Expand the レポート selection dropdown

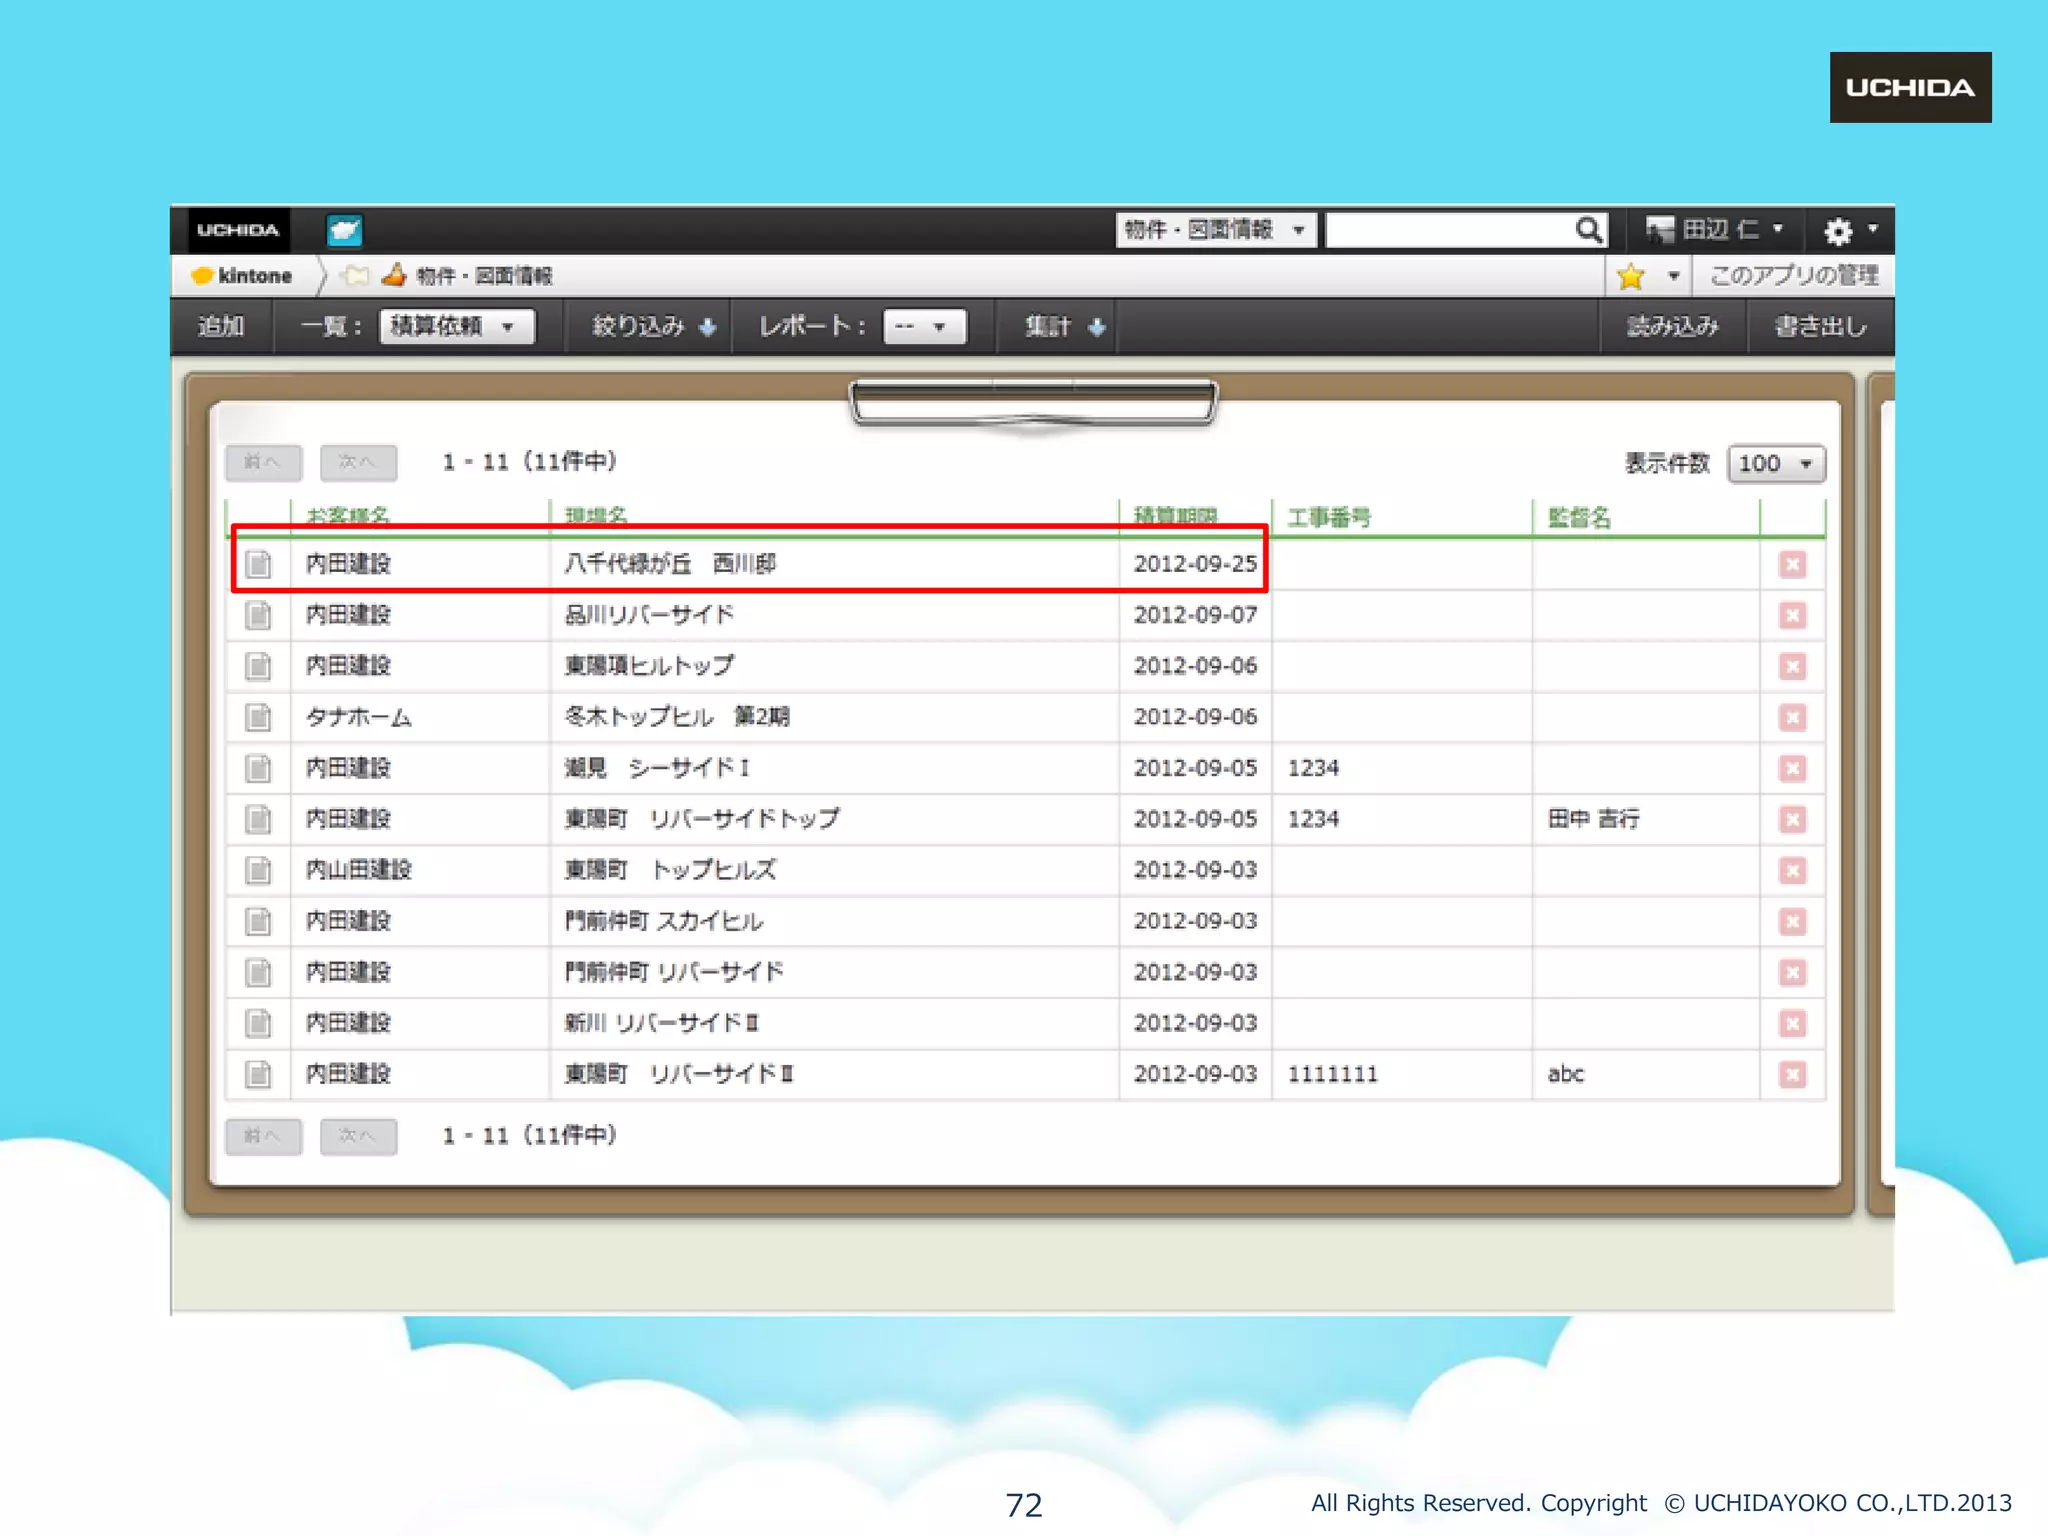924,326
